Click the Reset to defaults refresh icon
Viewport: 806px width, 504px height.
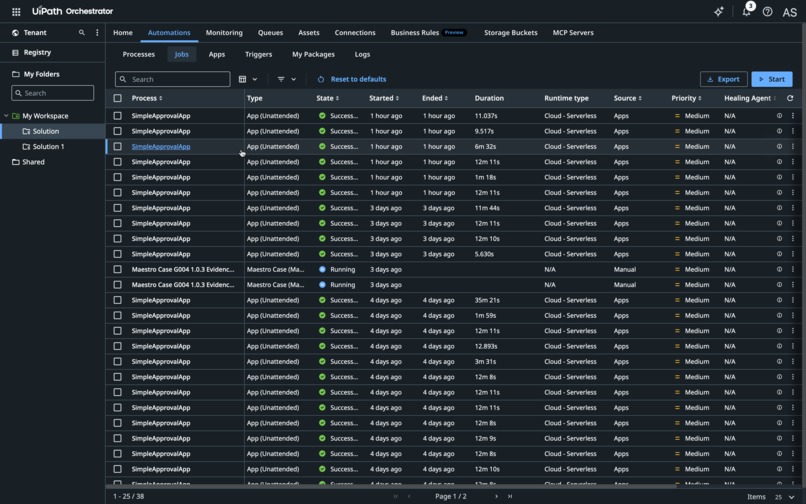321,79
